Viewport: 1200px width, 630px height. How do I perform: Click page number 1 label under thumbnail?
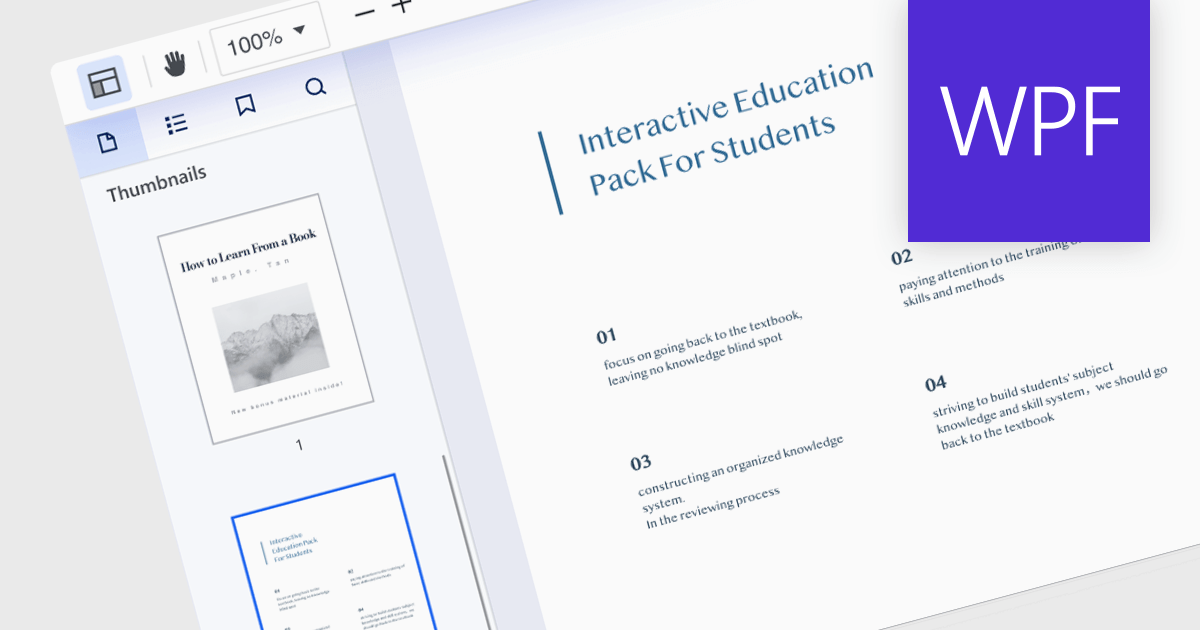pos(299,445)
